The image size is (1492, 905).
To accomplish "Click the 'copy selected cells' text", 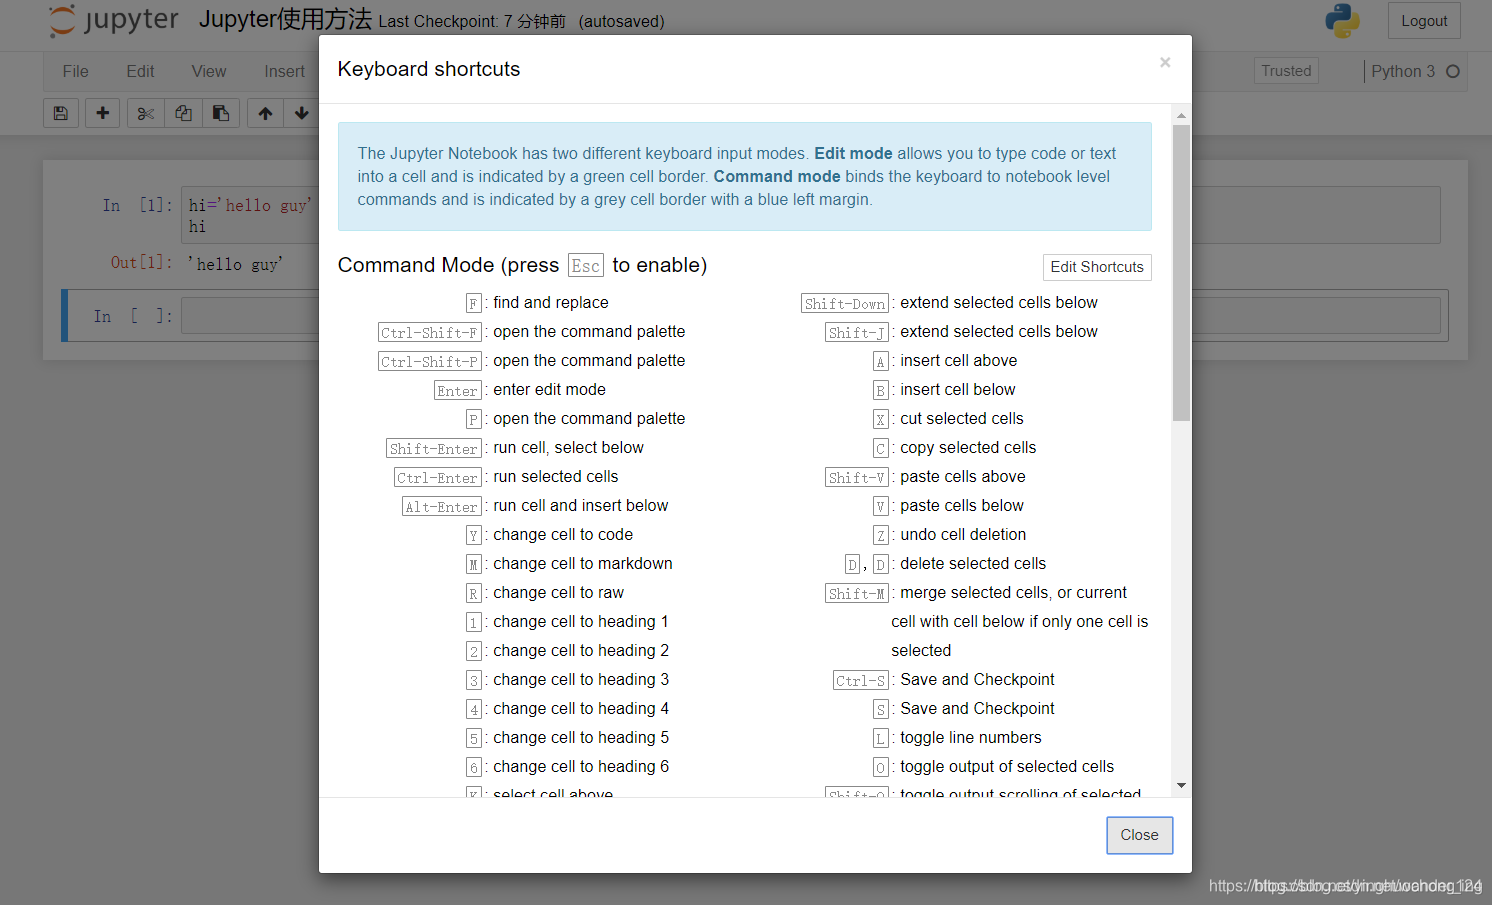I will [x=968, y=448].
